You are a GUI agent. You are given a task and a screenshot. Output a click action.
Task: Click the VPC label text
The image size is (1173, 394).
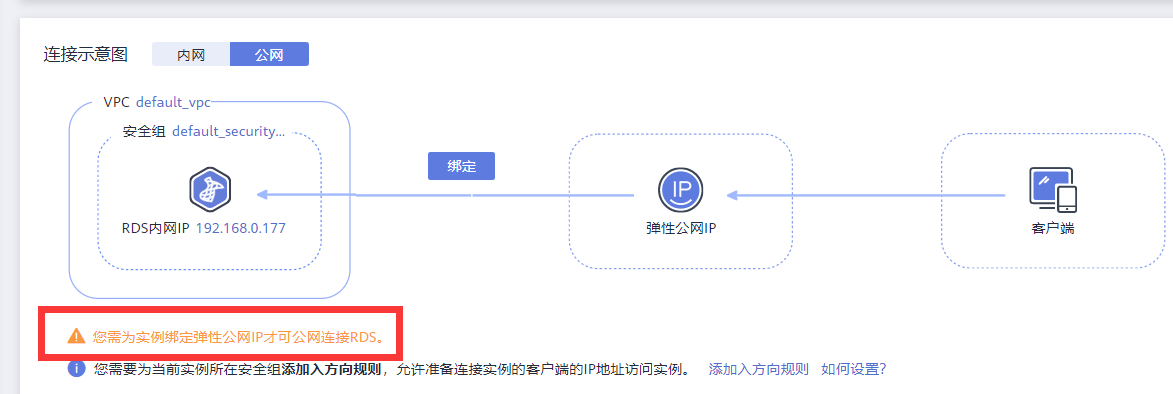pyautogui.click(x=117, y=102)
